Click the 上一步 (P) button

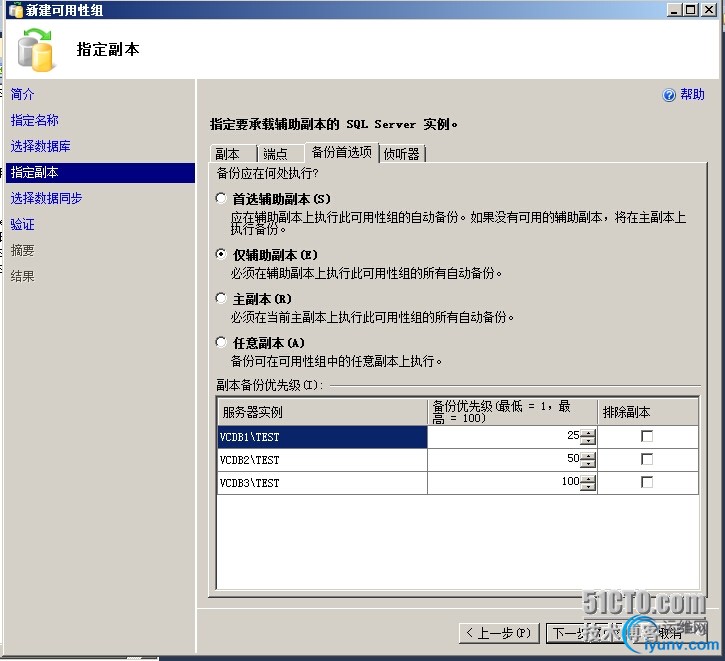coord(499,633)
